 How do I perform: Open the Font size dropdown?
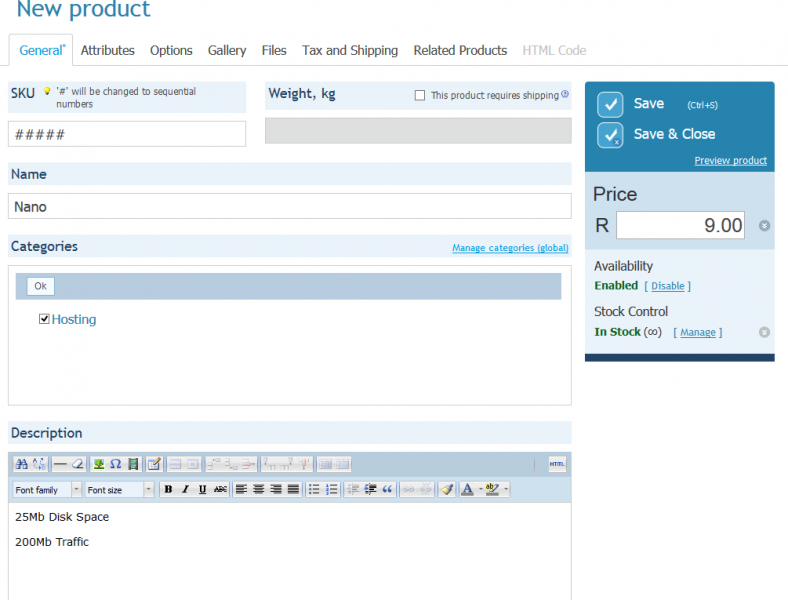[x=119, y=489]
